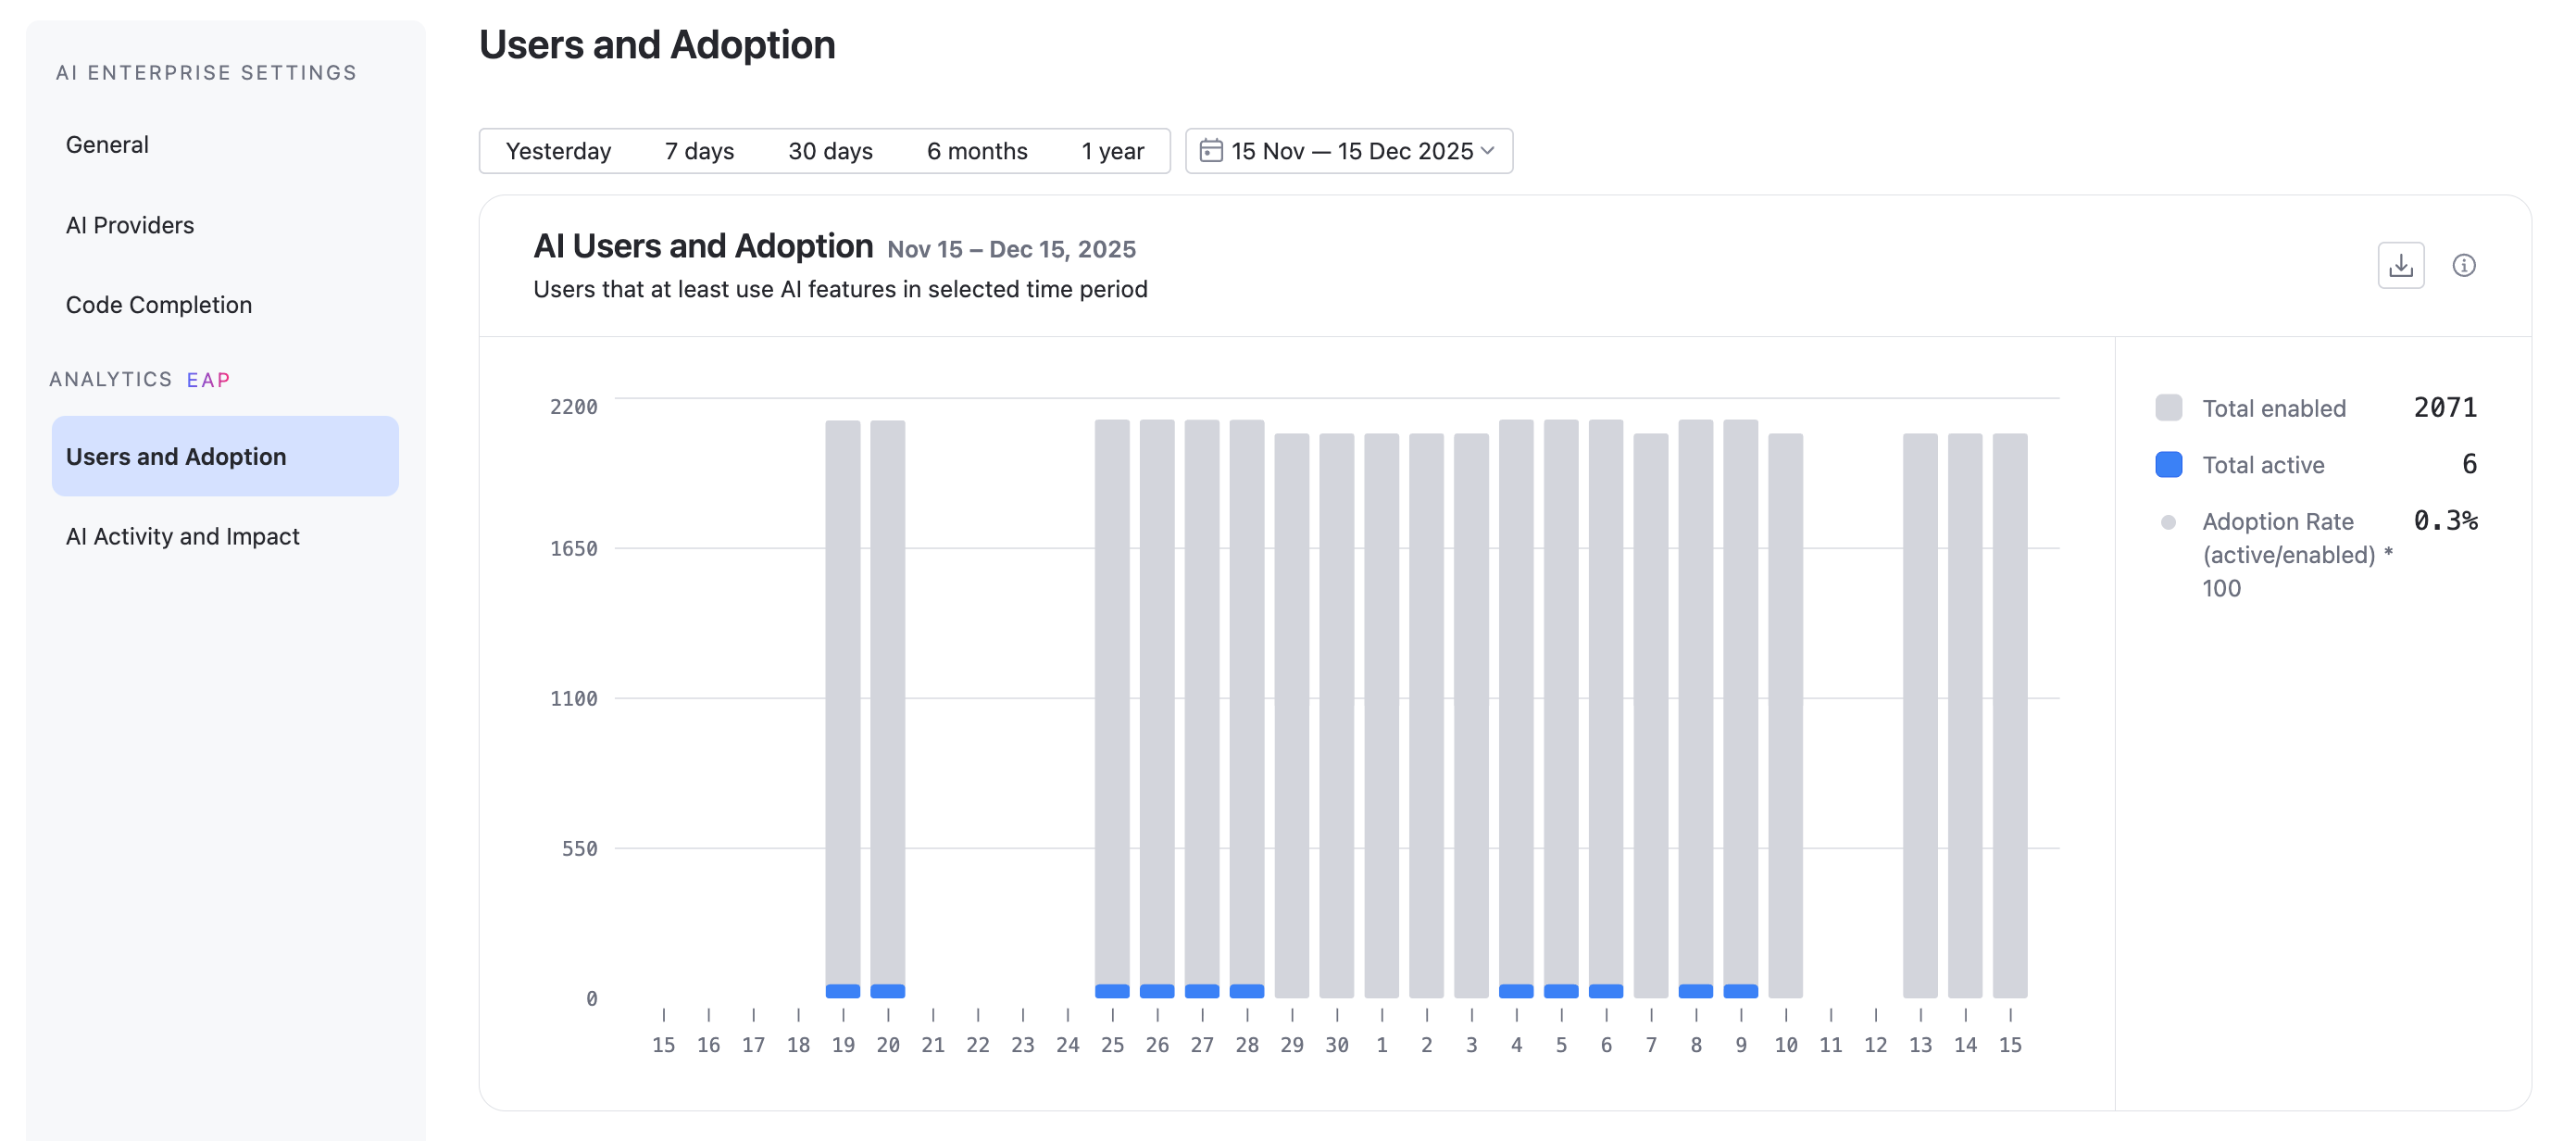This screenshot has width=2576, height=1141.
Task: Select the EAP badge next to Analytics
Action: pyautogui.click(x=208, y=380)
